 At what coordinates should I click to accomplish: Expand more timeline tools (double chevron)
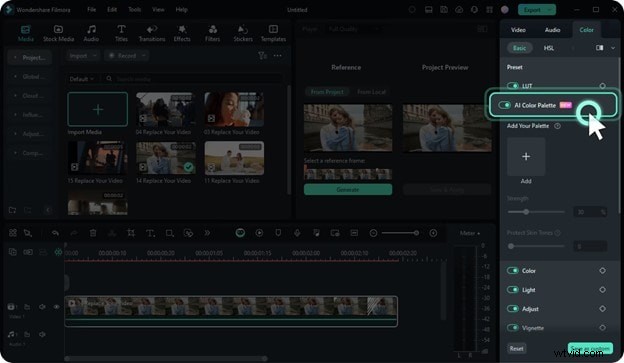coord(207,233)
